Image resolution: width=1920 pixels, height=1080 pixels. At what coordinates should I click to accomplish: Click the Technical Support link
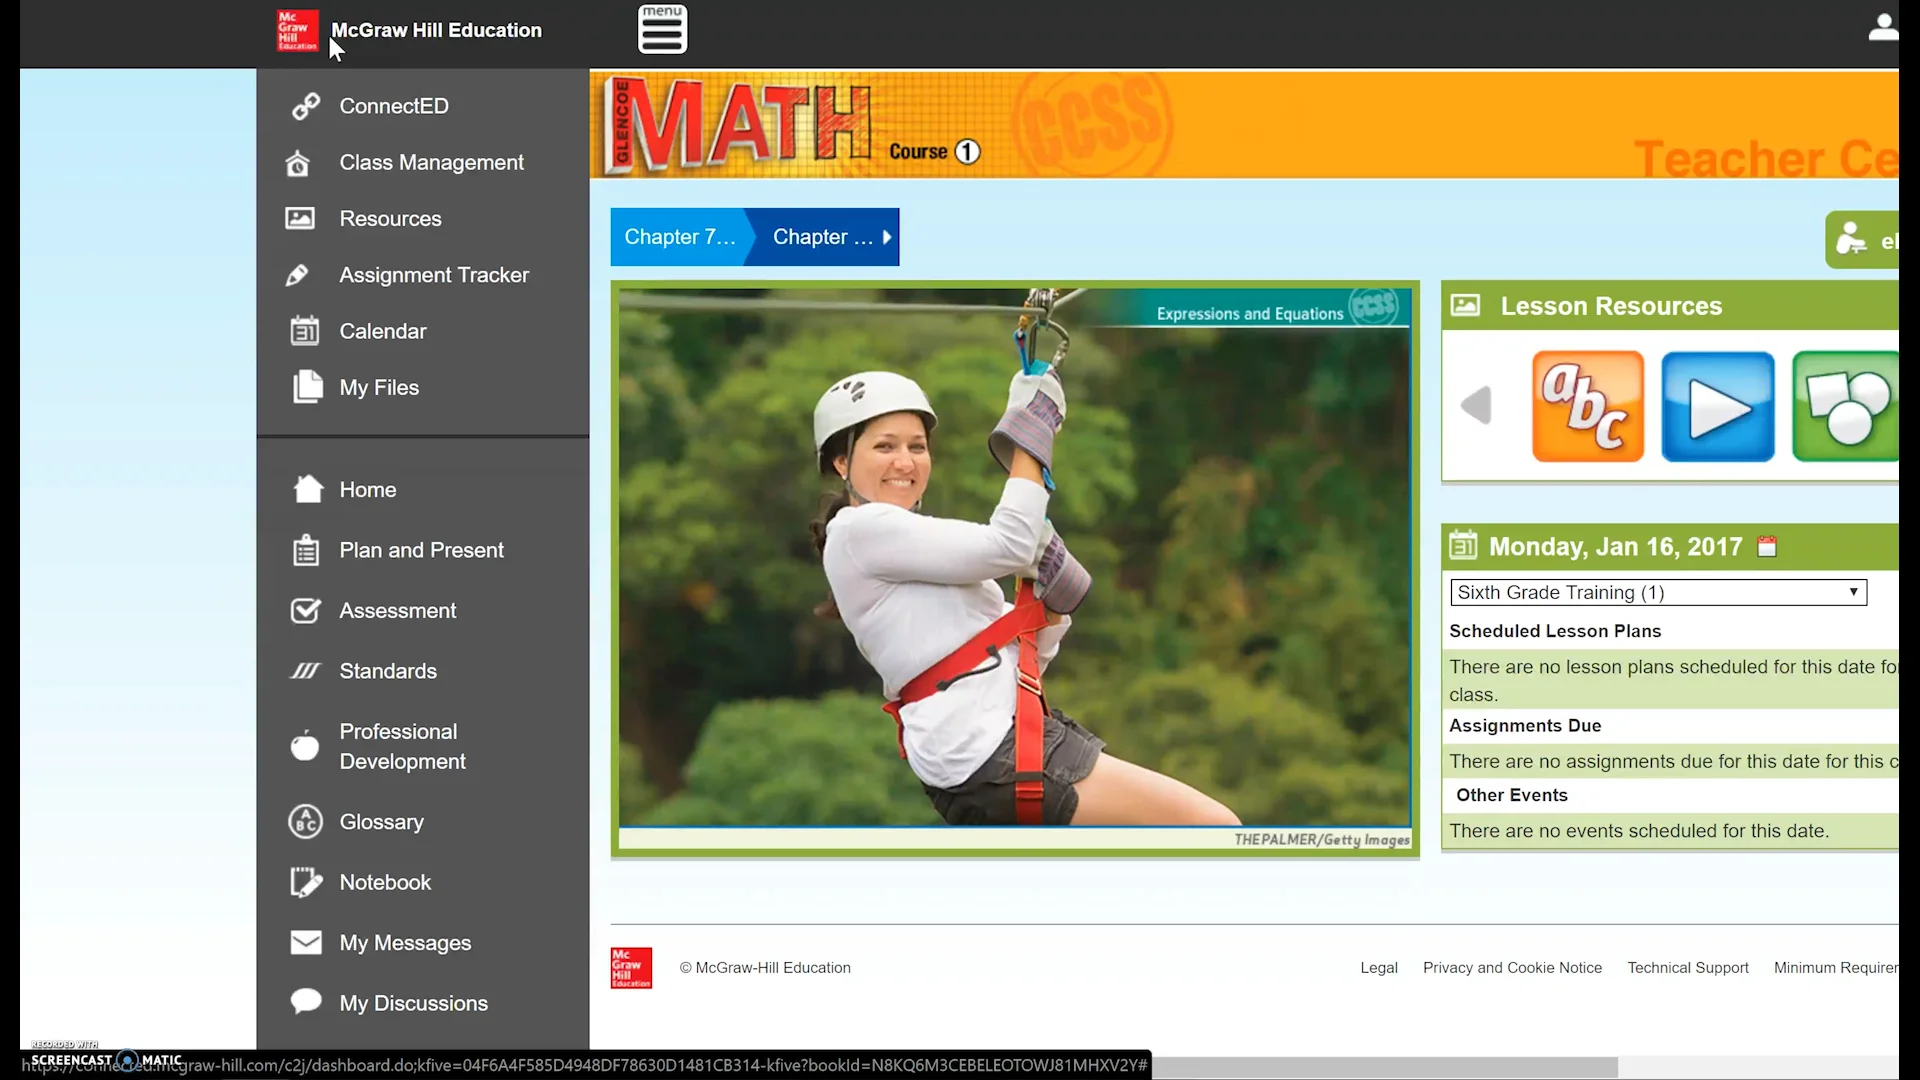tap(1688, 968)
